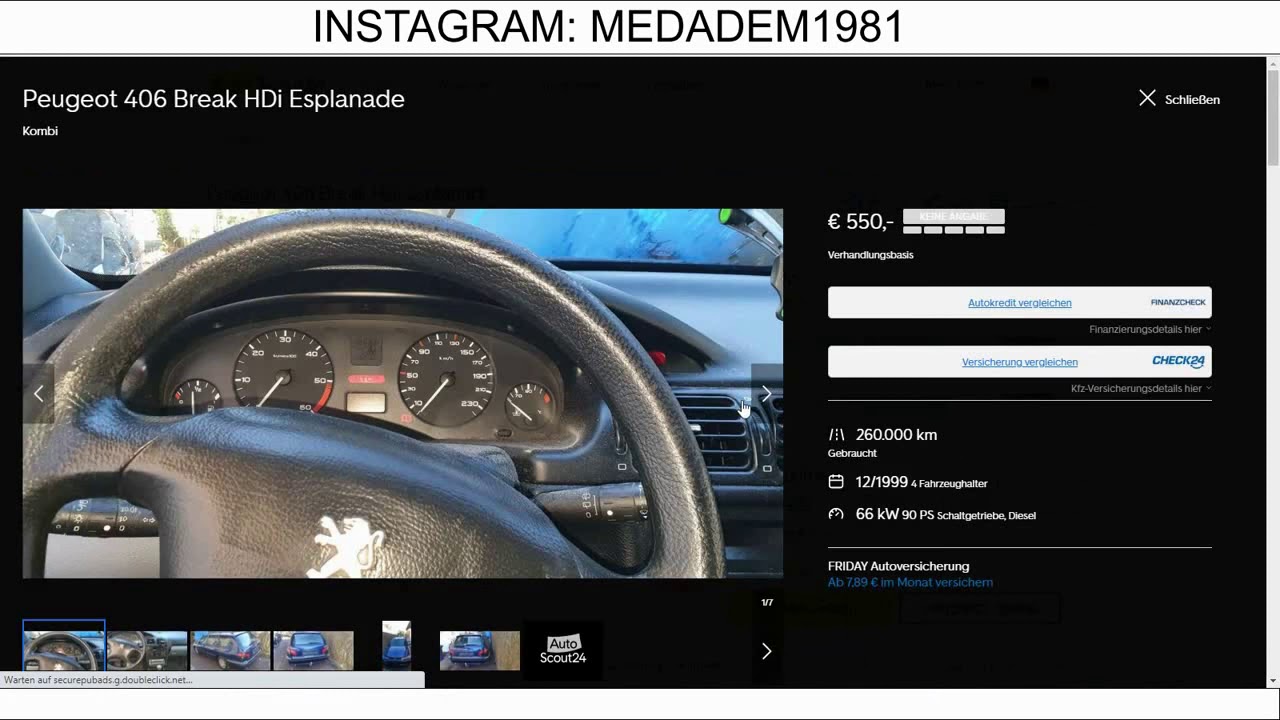The image size is (1280, 720).
Task: Advance to the next photo on the main image
Action: coord(767,394)
